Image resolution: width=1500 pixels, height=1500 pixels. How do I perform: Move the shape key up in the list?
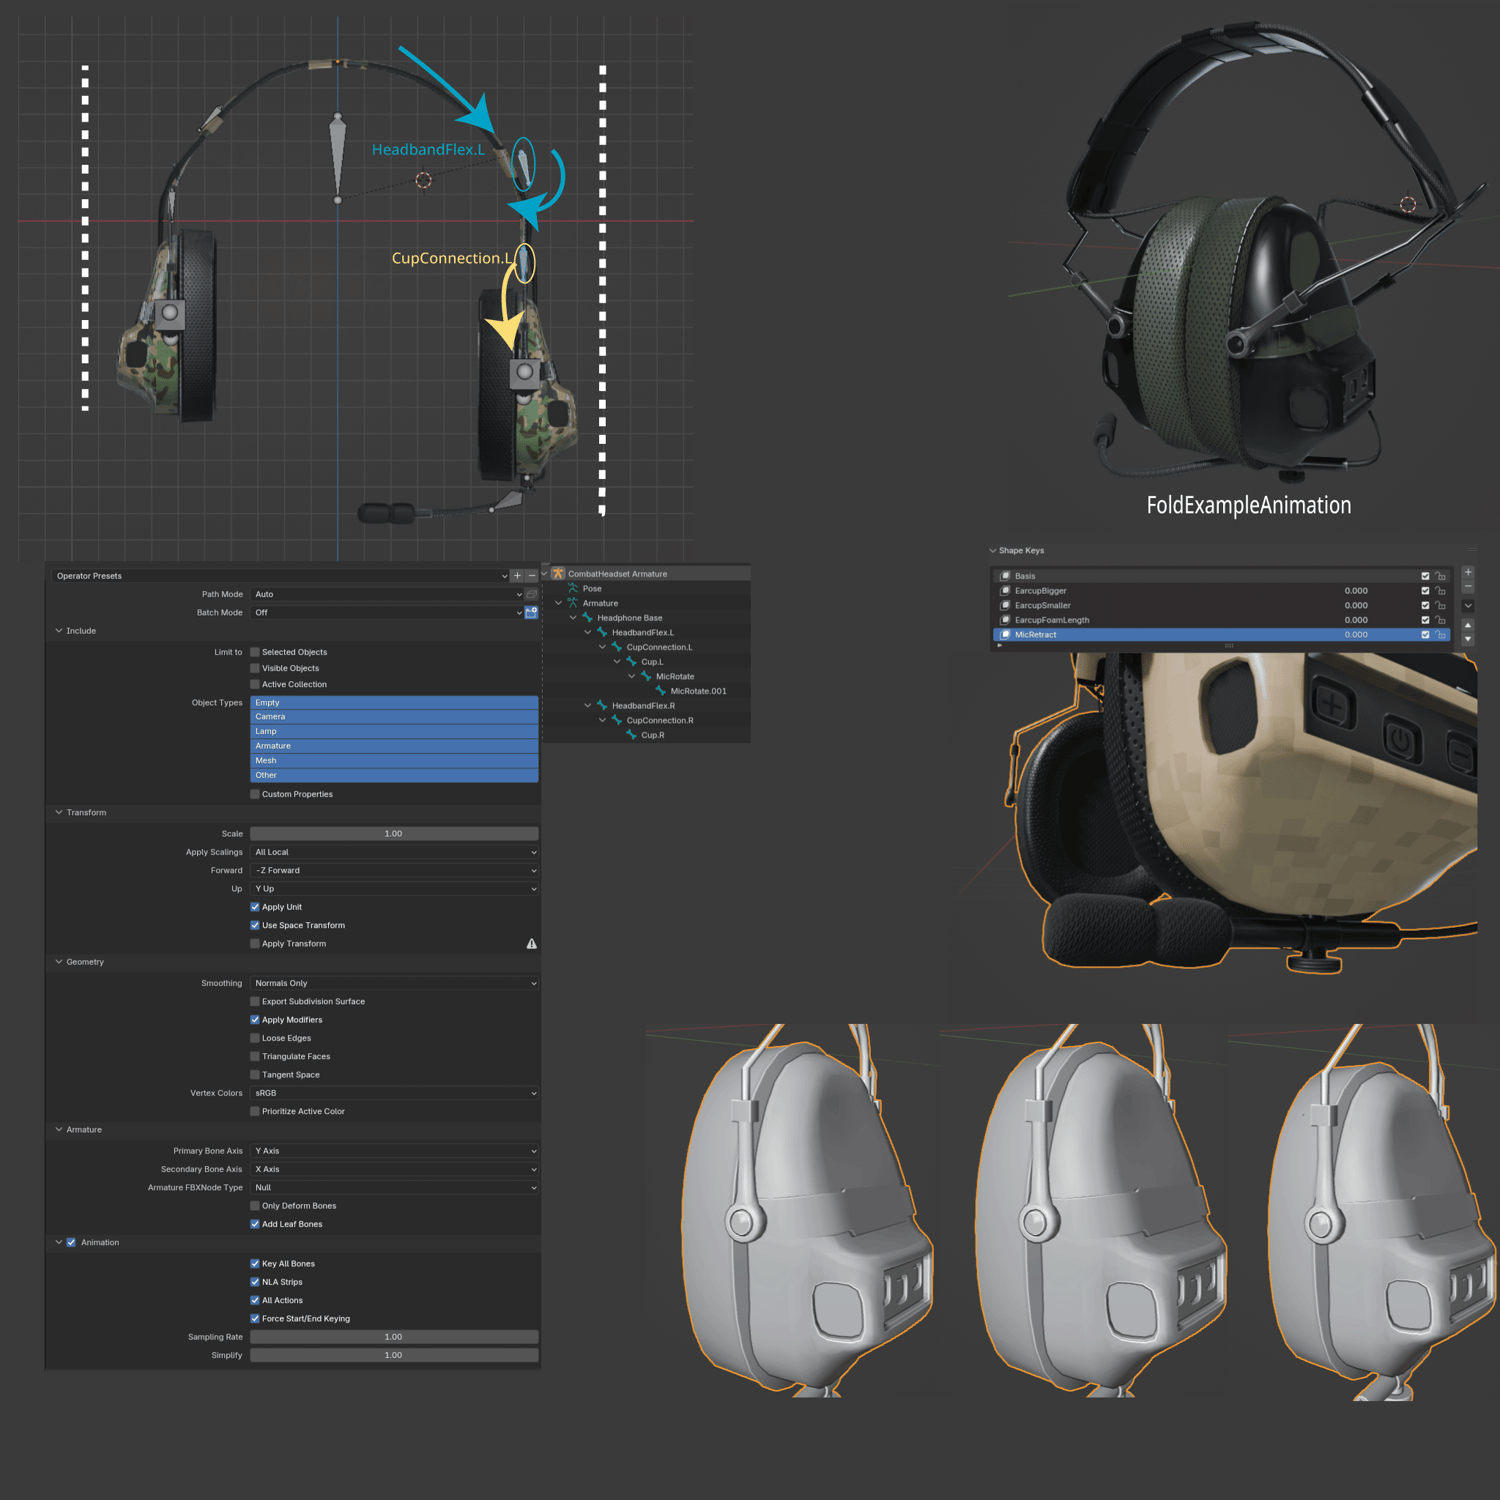pos(1468,625)
